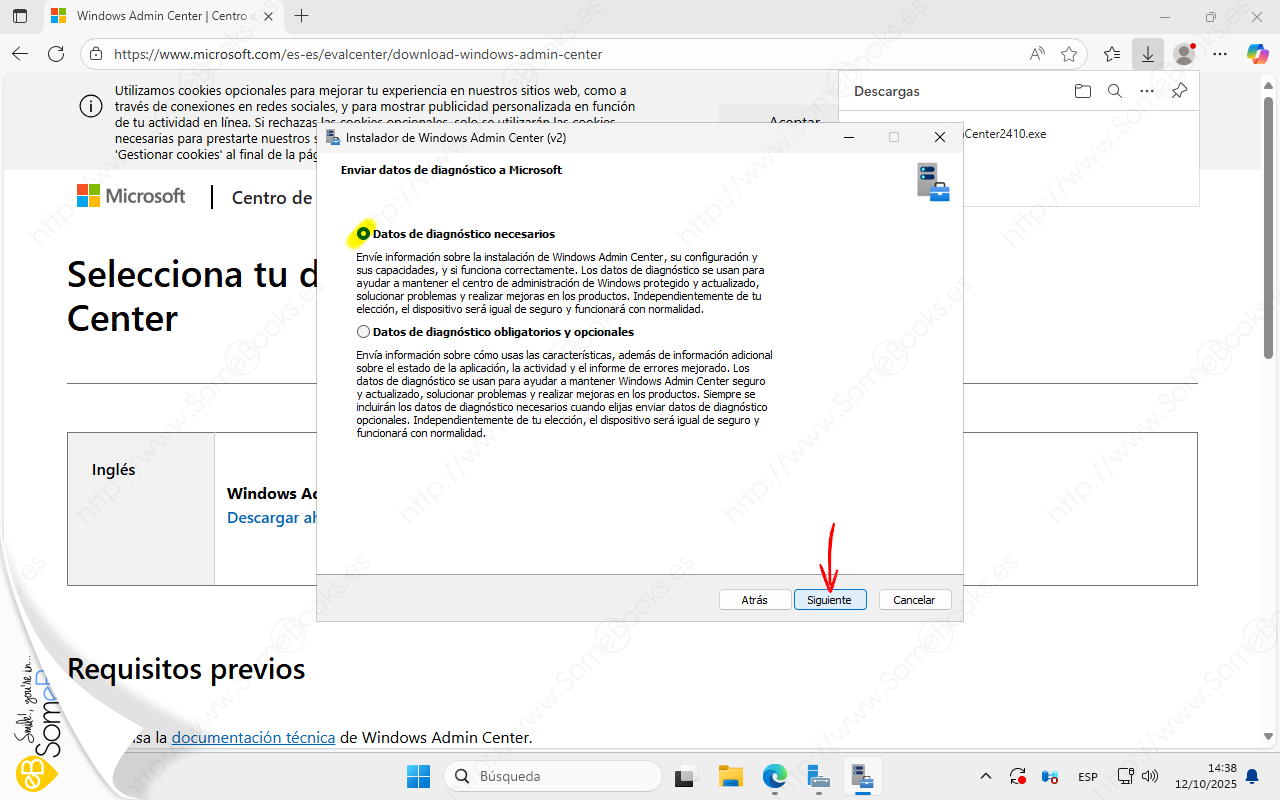The height and width of the screenshot is (800, 1280).
Task: Open a new browser tab
Action: coord(302,16)
